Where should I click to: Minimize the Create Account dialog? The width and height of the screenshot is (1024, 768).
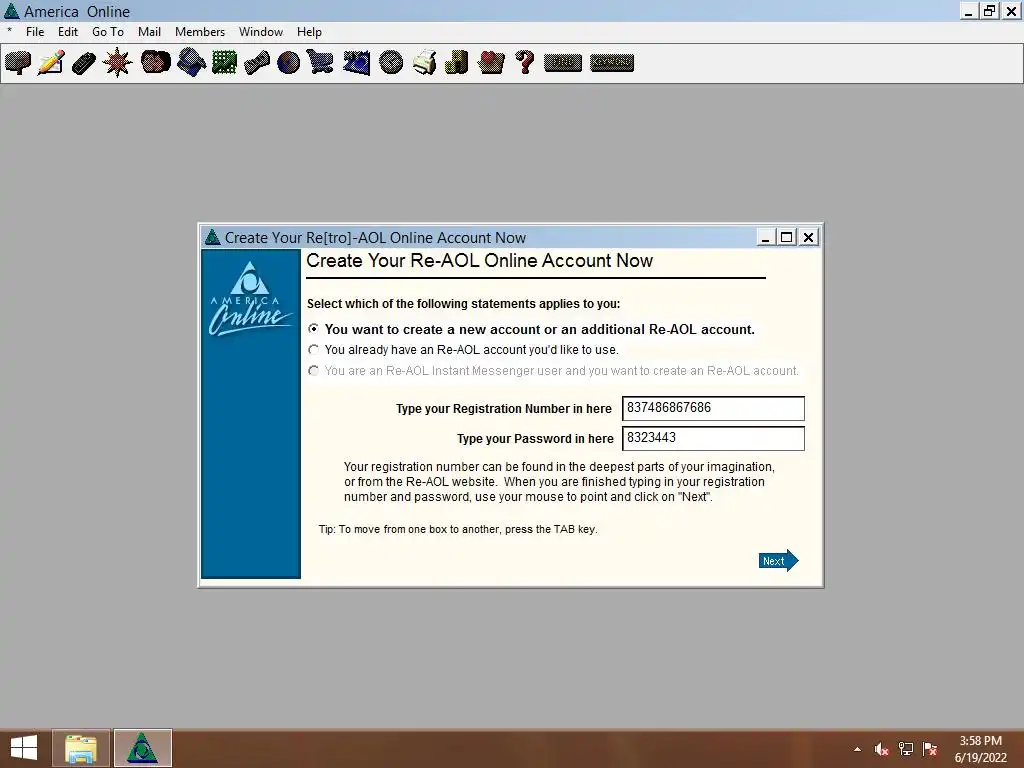(765, 237)
